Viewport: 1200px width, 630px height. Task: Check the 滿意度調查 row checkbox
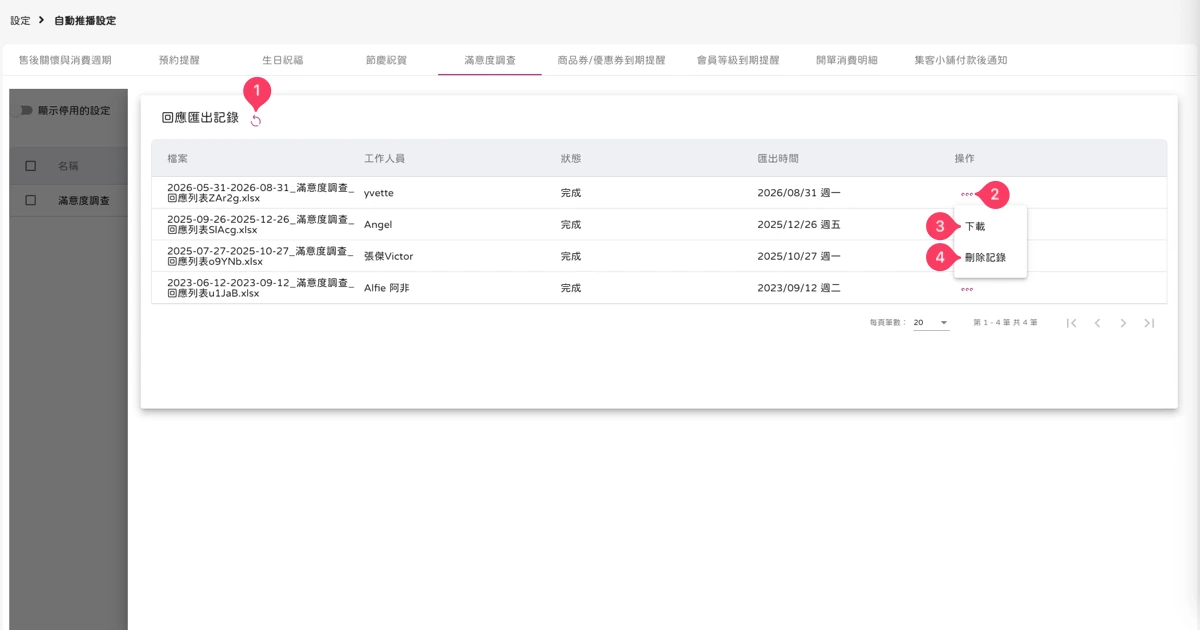click(x=30, y=200)
